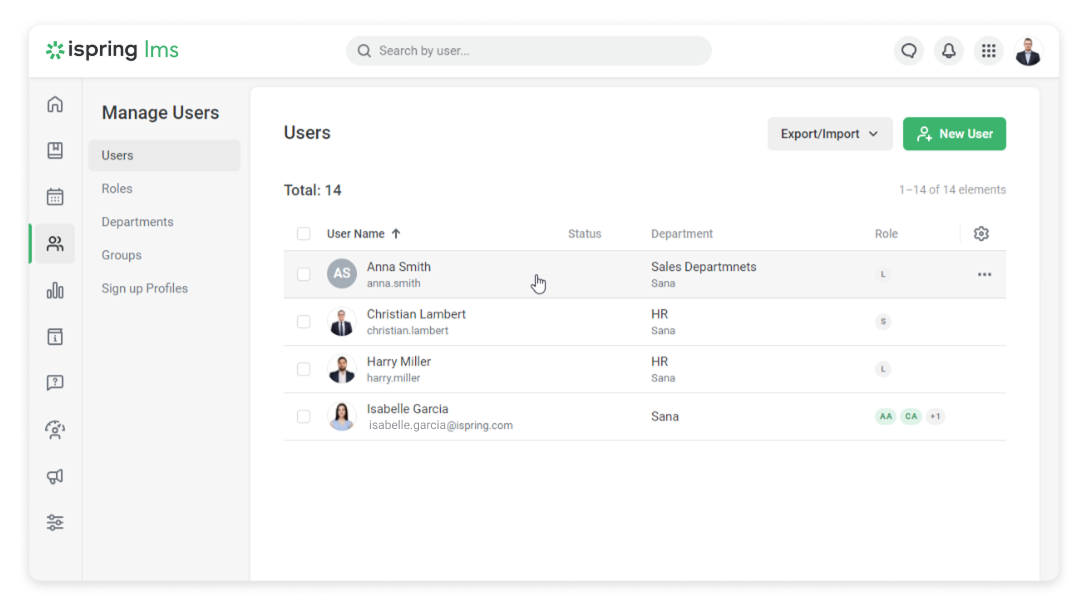
Task: Click the table column settings gear
Action: click(981, 234)
